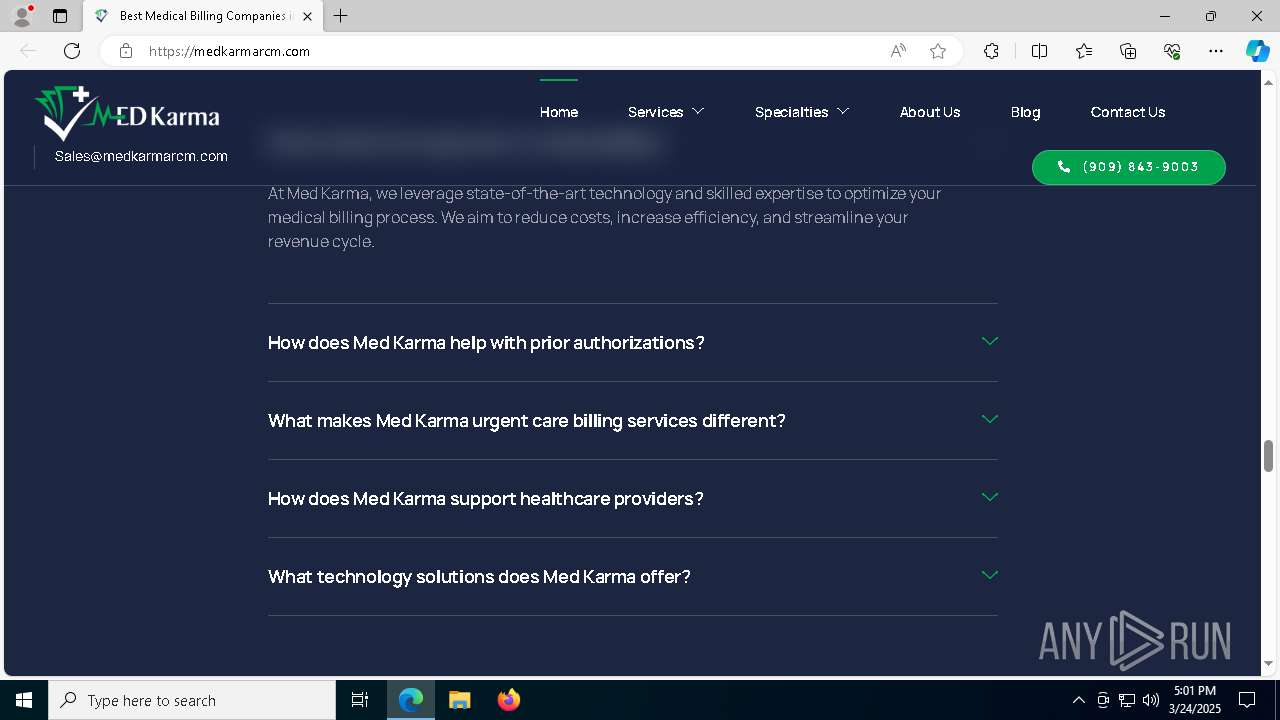Open the Windows Start menu
The width and height of the screenshot is (1280, 720).
point(24,700)
